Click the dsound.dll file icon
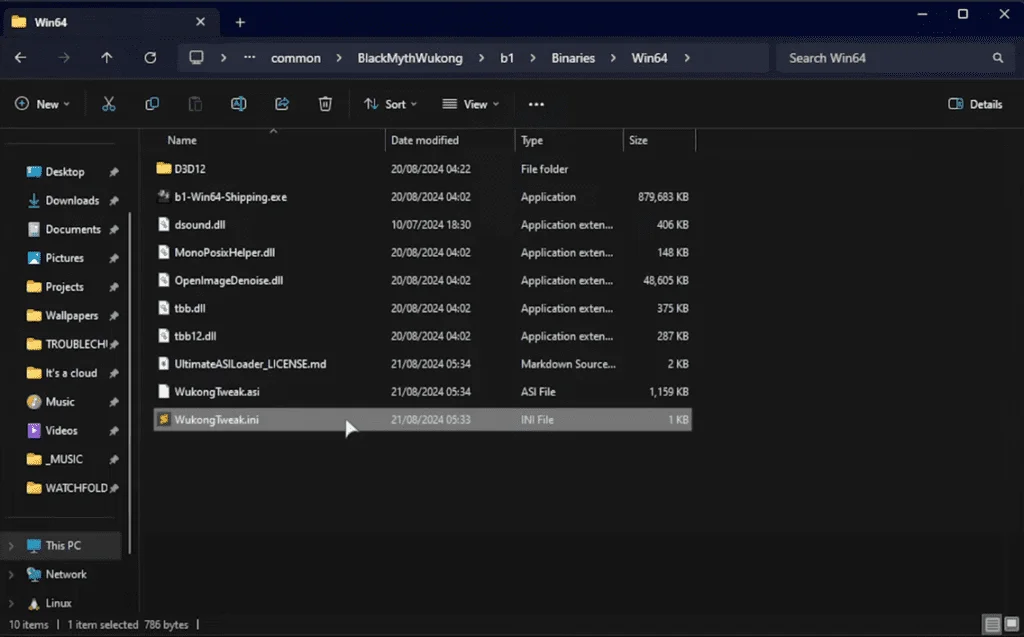 [164, 224]
